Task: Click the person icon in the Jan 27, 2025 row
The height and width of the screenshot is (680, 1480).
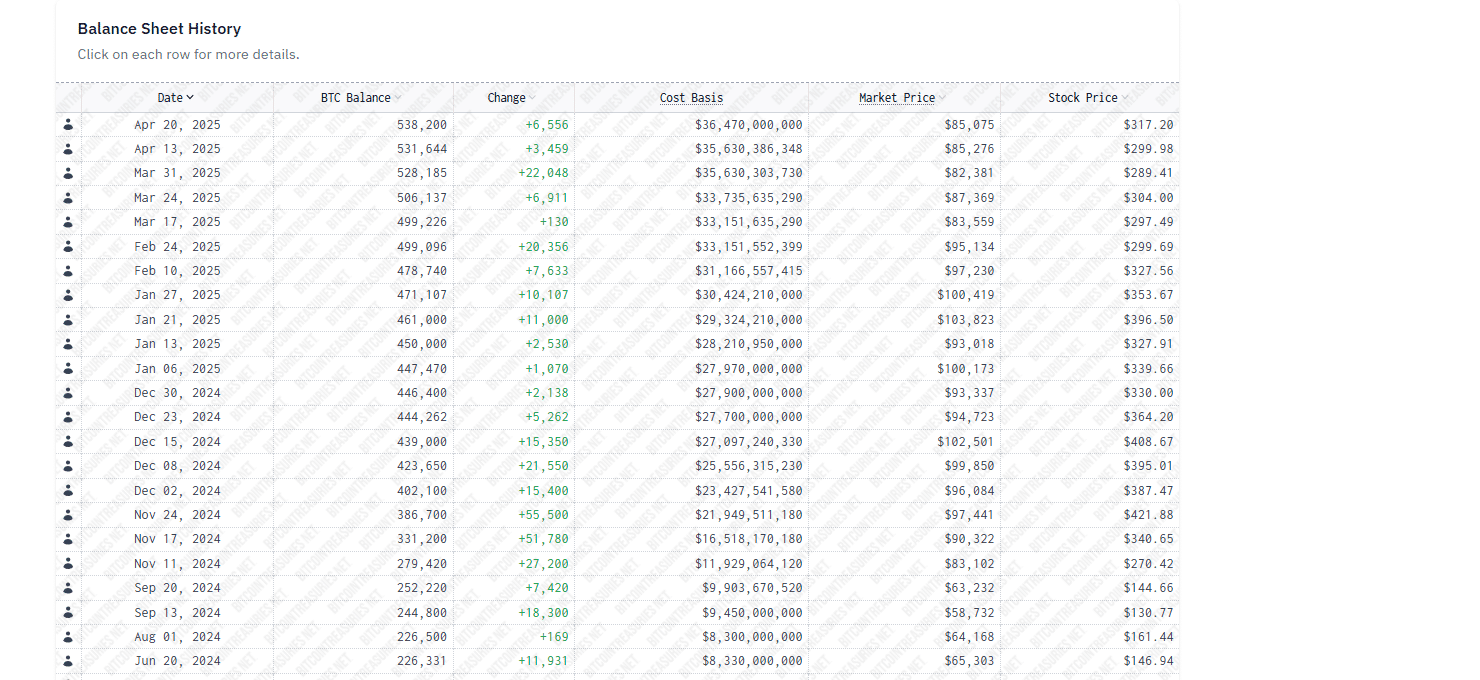Action: (x=68, y=295)
